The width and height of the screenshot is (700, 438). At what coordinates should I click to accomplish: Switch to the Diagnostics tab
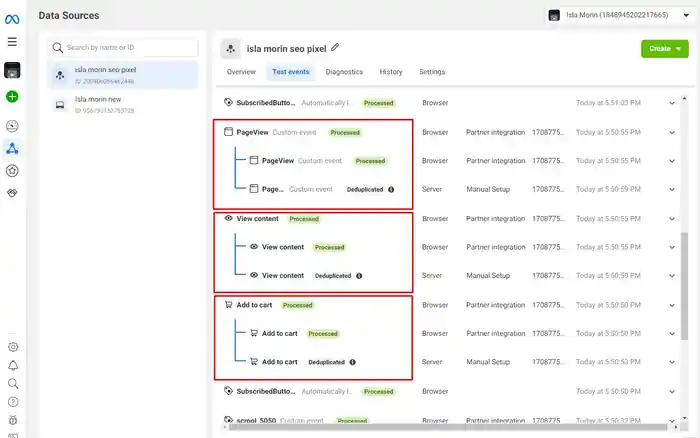pyautogui.click(x=344, y=72)
